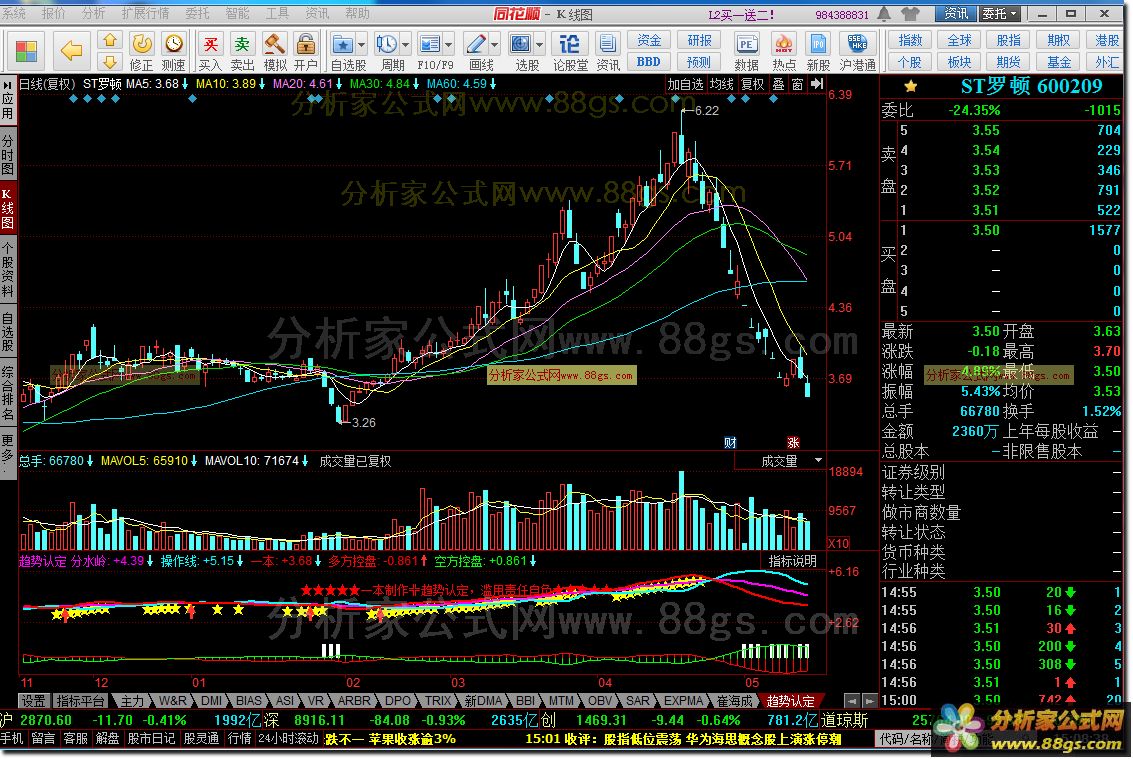Click the 买入 buy icon
Screen dimensions: 1133x759
click(x=210, y=51)
